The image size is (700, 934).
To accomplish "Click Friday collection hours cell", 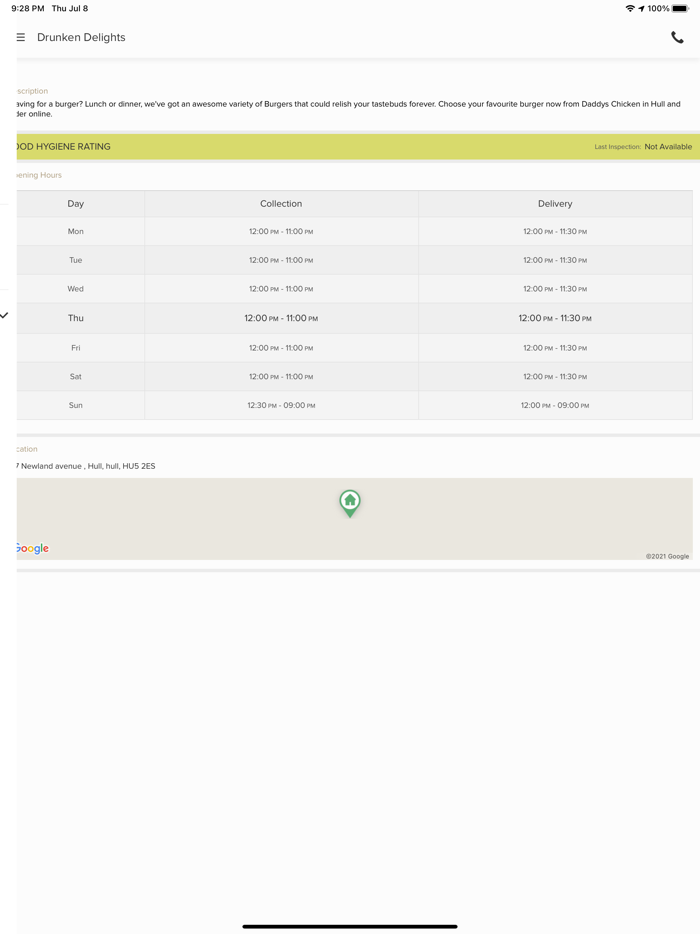I will pos(281,348).
